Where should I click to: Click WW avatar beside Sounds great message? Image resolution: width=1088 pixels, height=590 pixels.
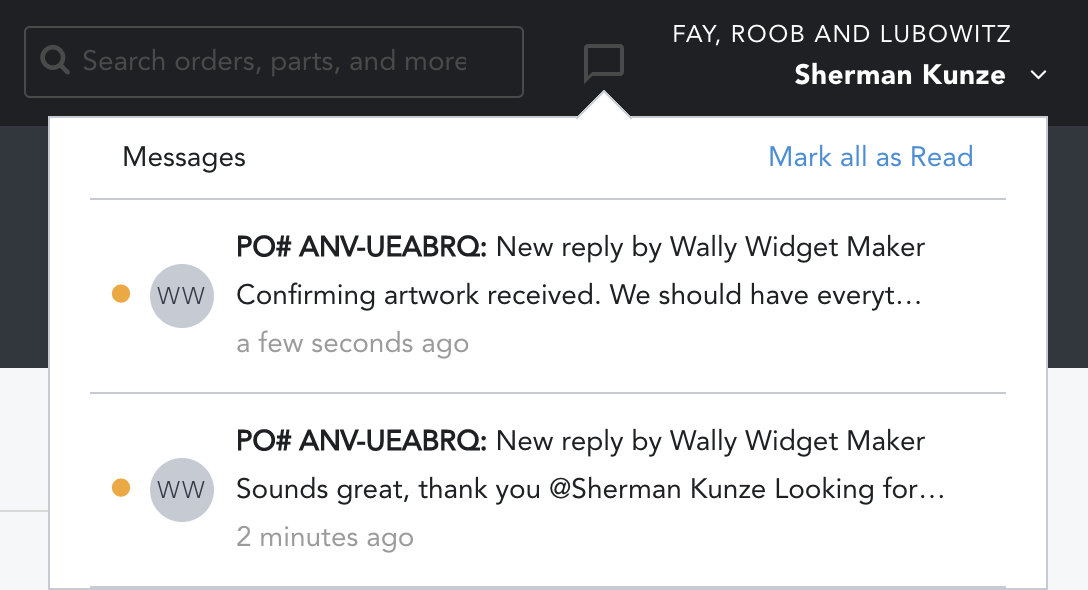(181, 490)
